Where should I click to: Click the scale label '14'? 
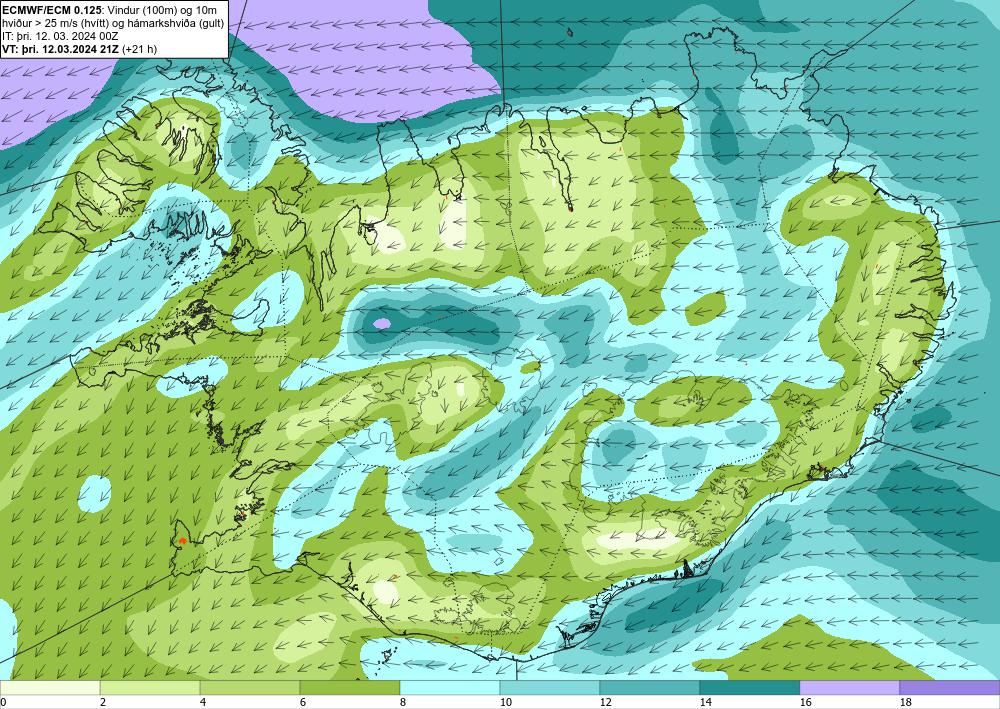tap(705, 703)
